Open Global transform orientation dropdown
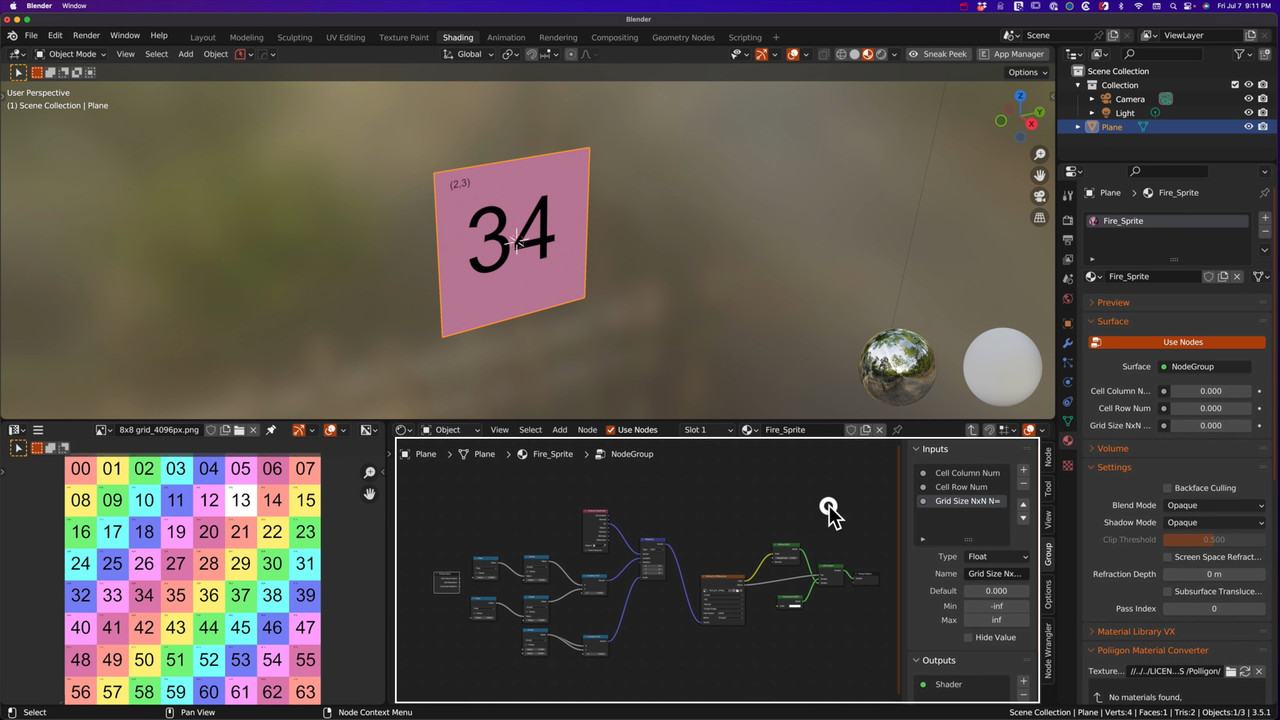The height and width of the screenshot is (720, 1280). (x=469, y=54)
